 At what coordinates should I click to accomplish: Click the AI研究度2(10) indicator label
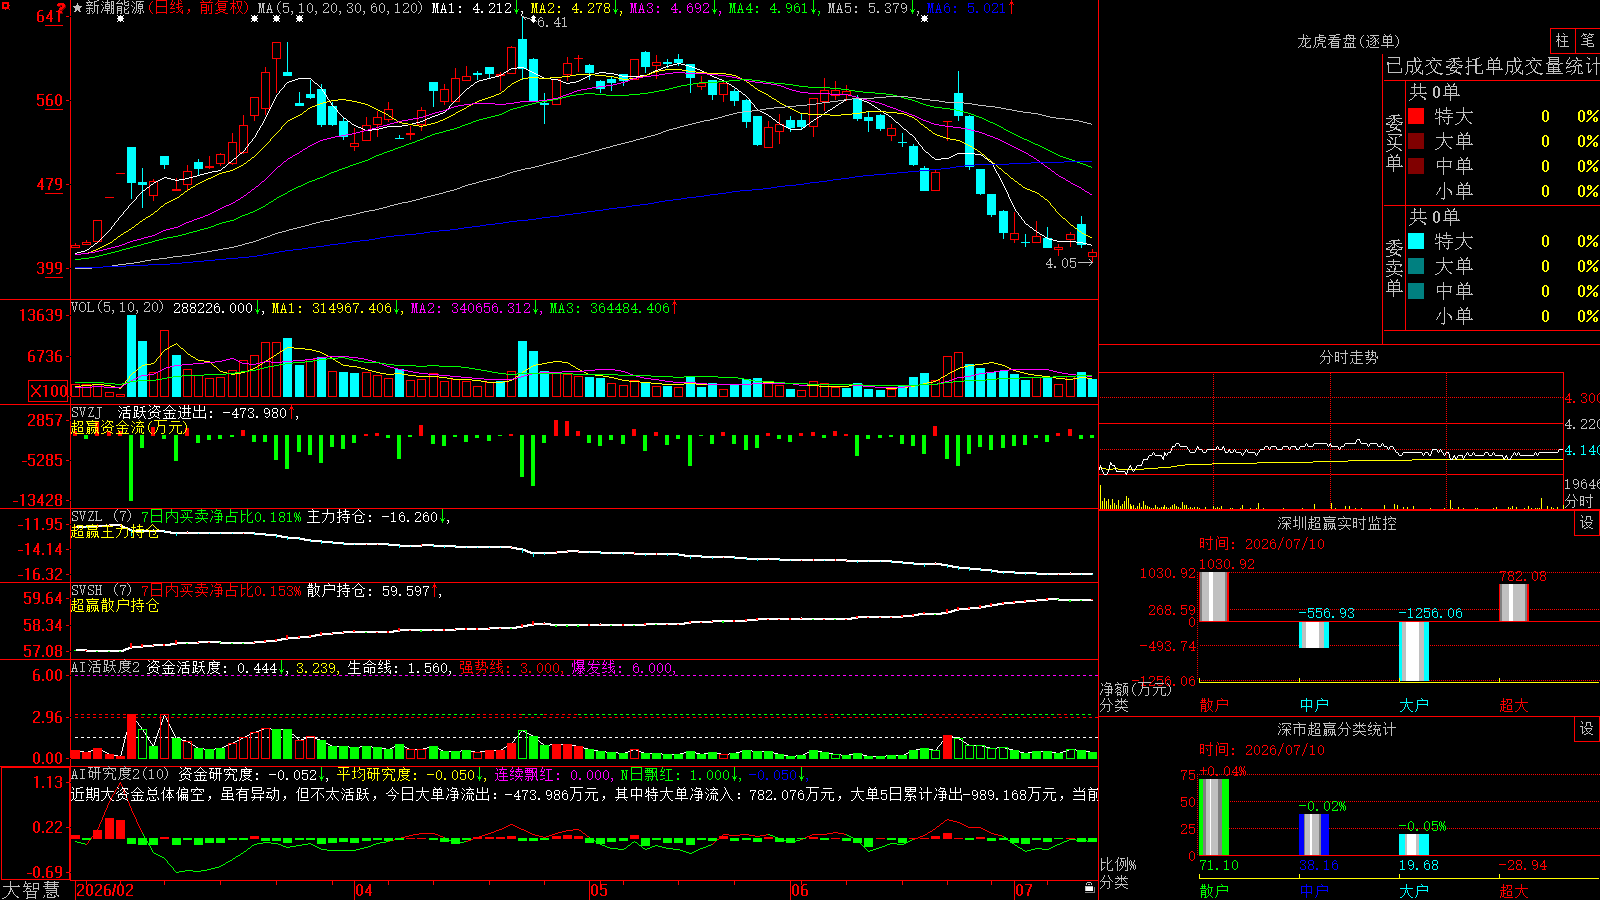point(120,774)
